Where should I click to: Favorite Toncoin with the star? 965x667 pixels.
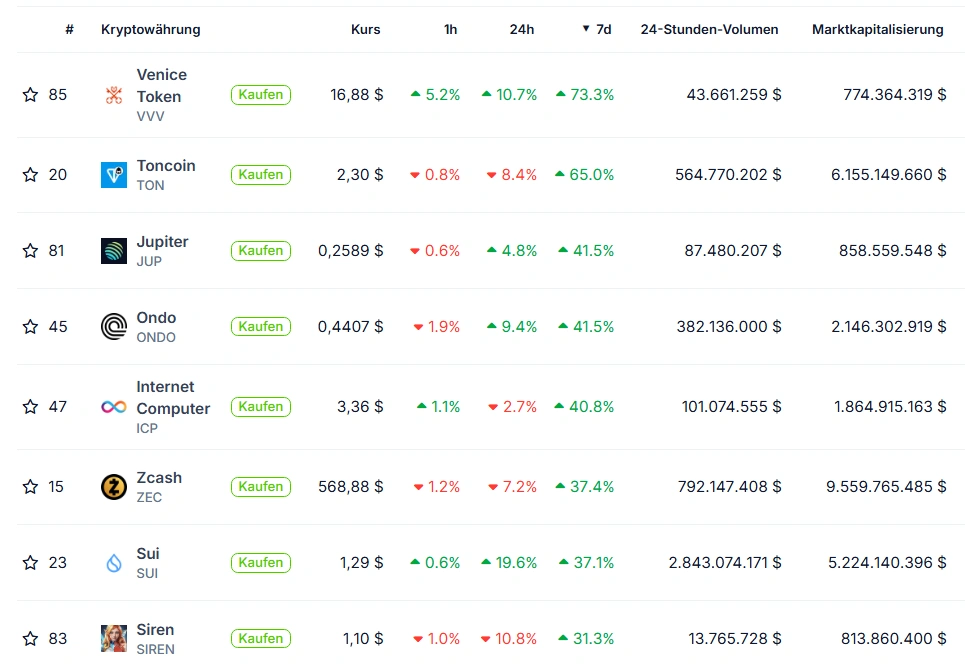(30, 175)
